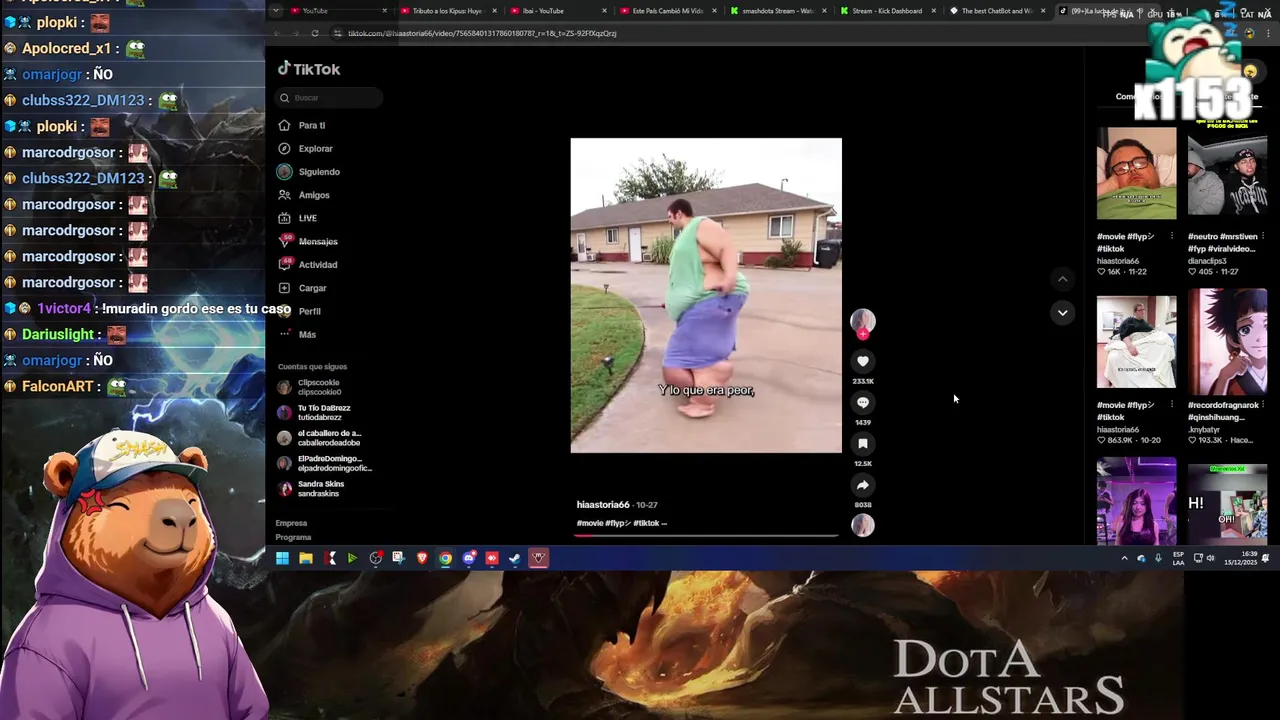Share the video with arrow icon
Viewport: 1280px width, 720px height.
tap(863, 485)
